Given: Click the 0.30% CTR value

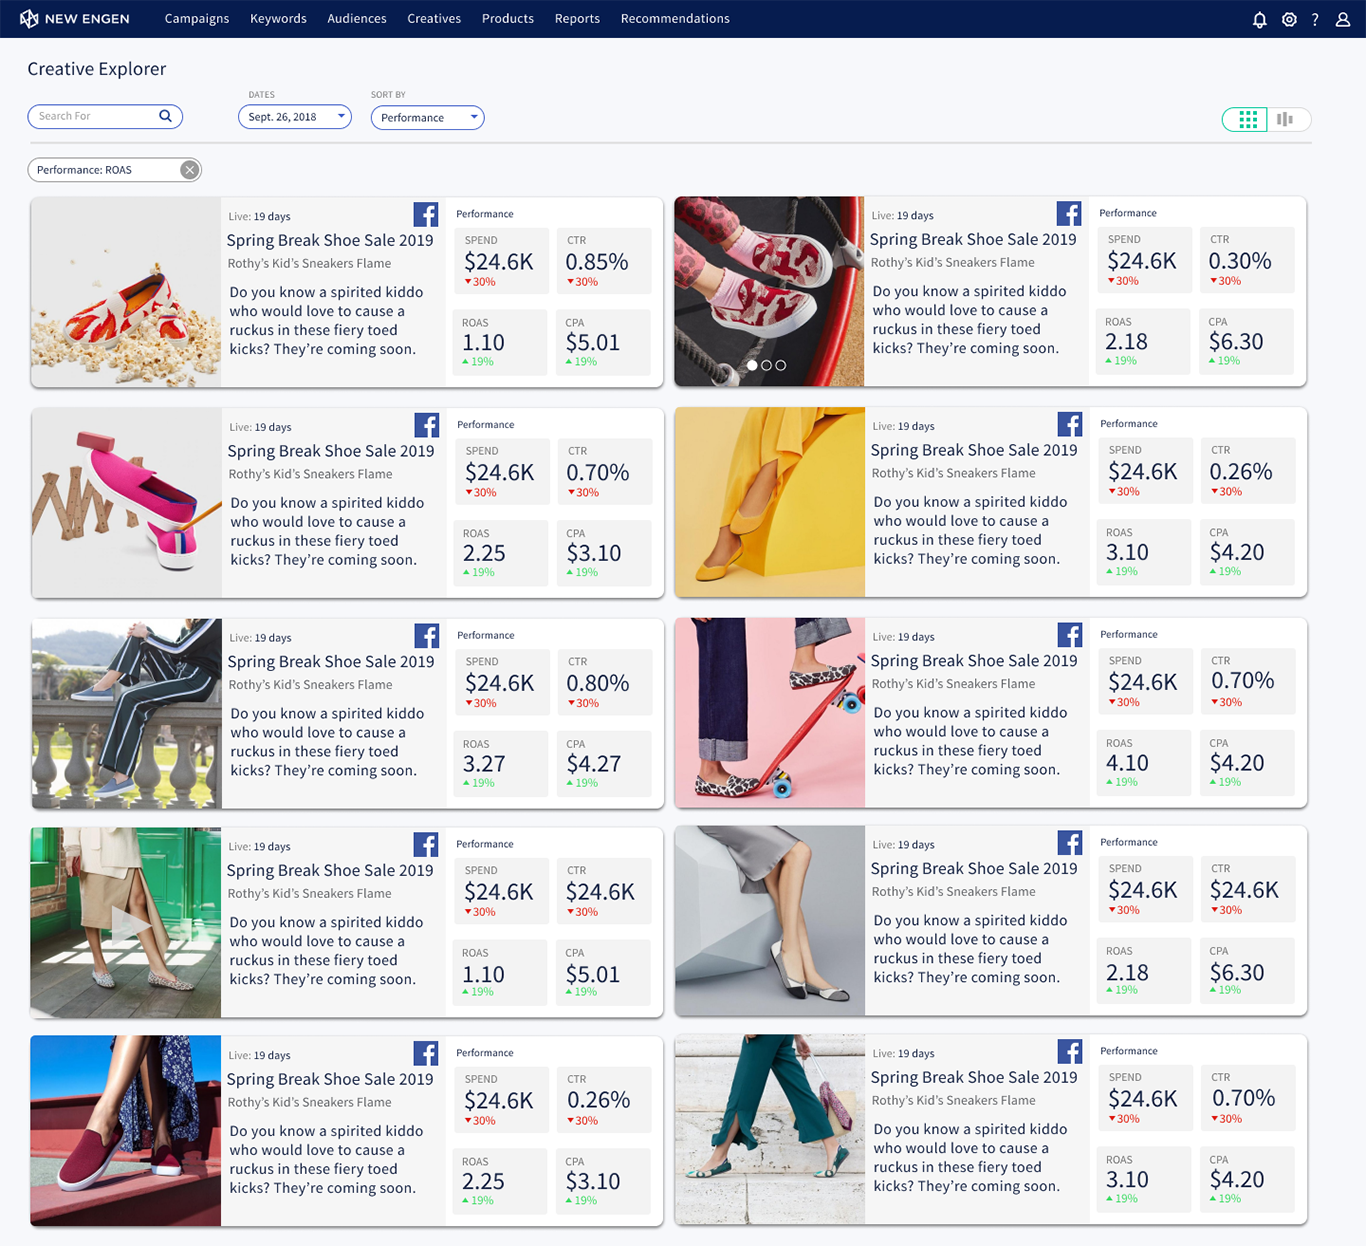Looking at the screenshot, I should tap(1240, 261).
